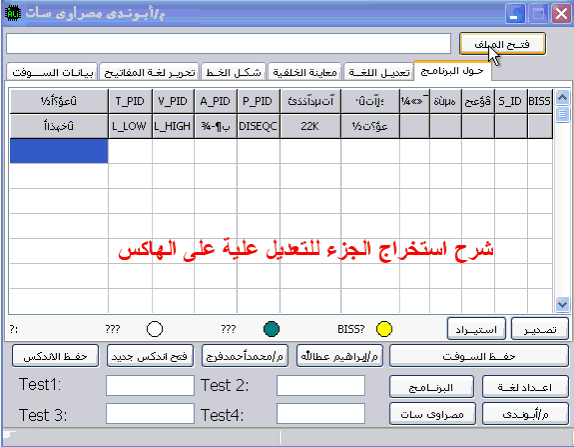The width and height of the screenshot is (574, 447).
Task: Switch to the بيانات السوفت tab
Action: (x=52, y=72)
